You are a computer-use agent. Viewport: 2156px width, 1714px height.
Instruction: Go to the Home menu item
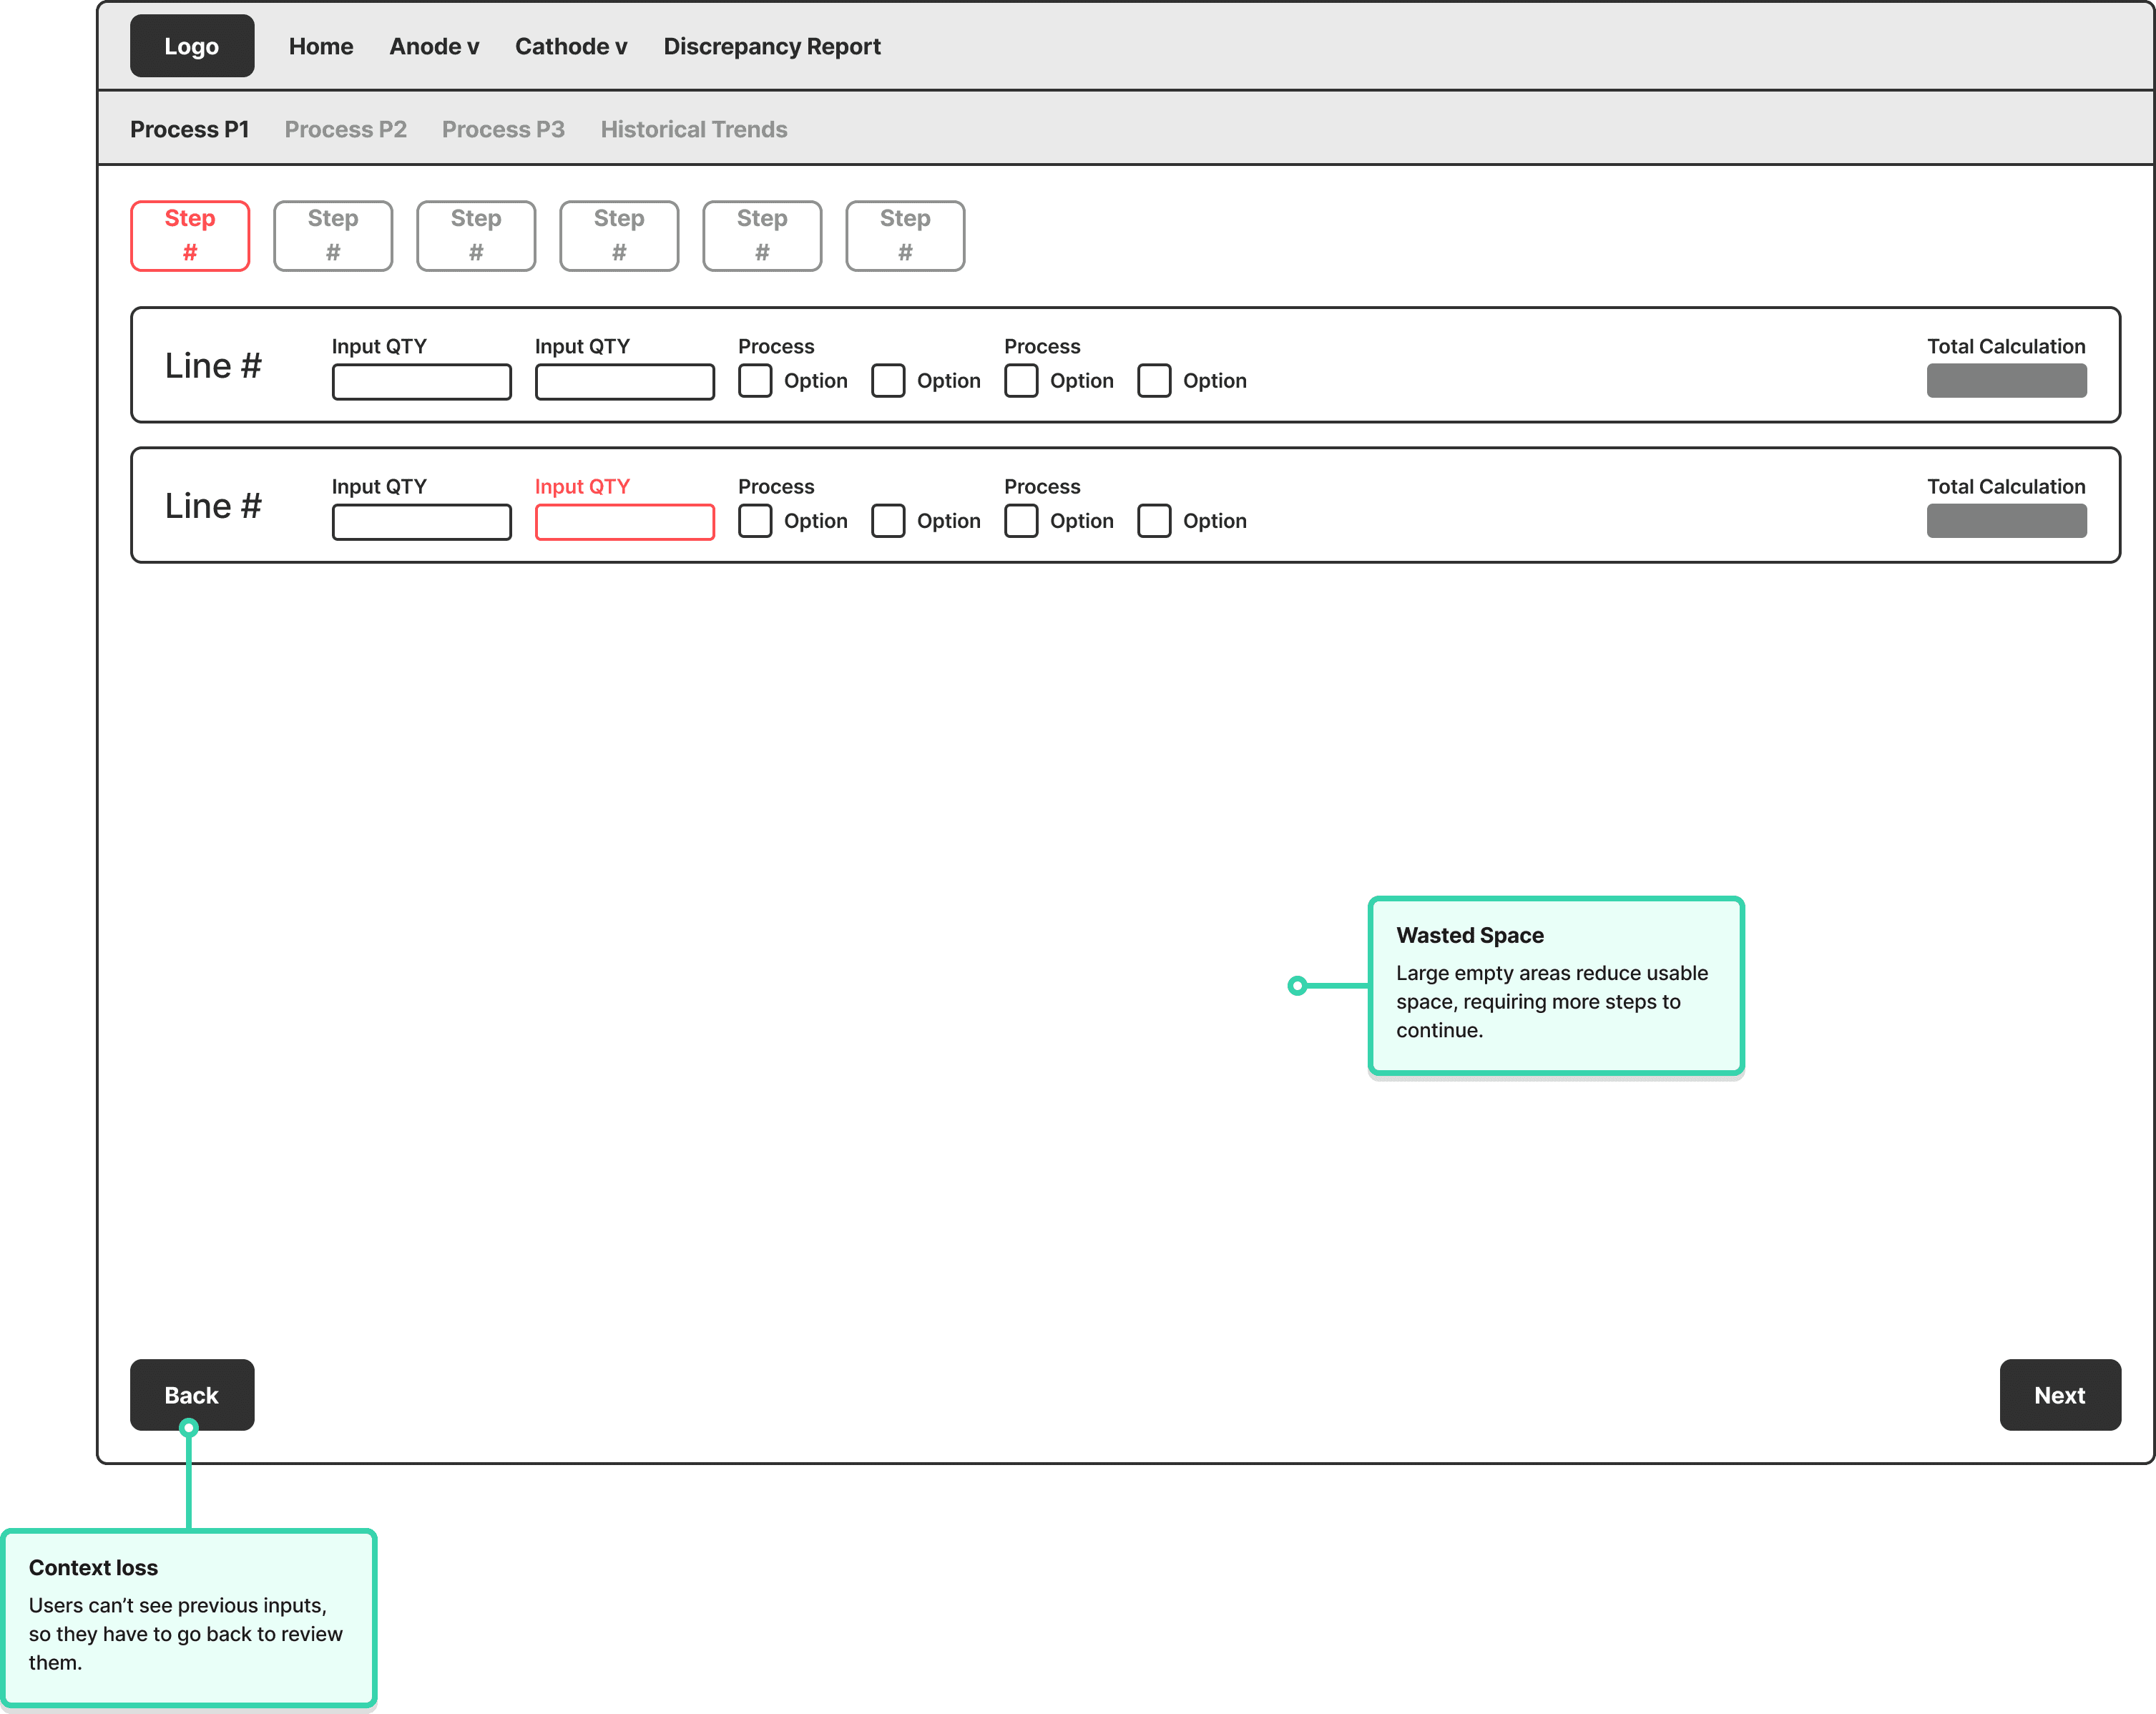click(321, 45)
